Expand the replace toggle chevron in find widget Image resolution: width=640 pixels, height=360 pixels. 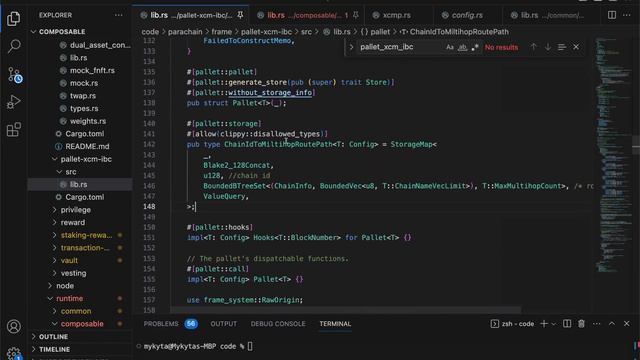click(x=351, y=47)
